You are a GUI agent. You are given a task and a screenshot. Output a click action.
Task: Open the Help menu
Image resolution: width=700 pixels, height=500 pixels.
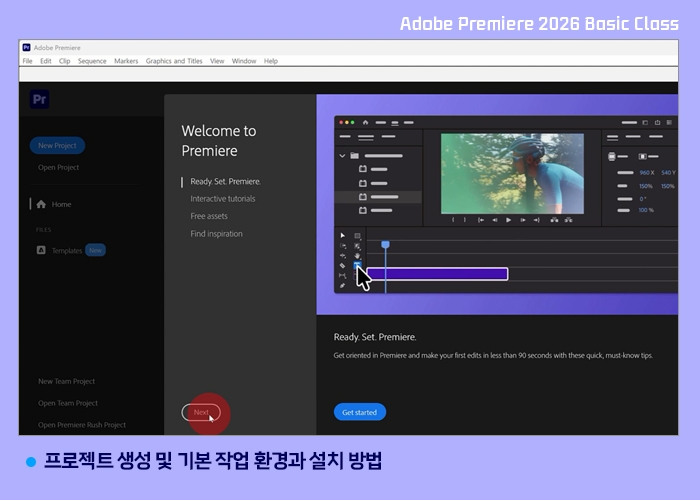(271, 61)
